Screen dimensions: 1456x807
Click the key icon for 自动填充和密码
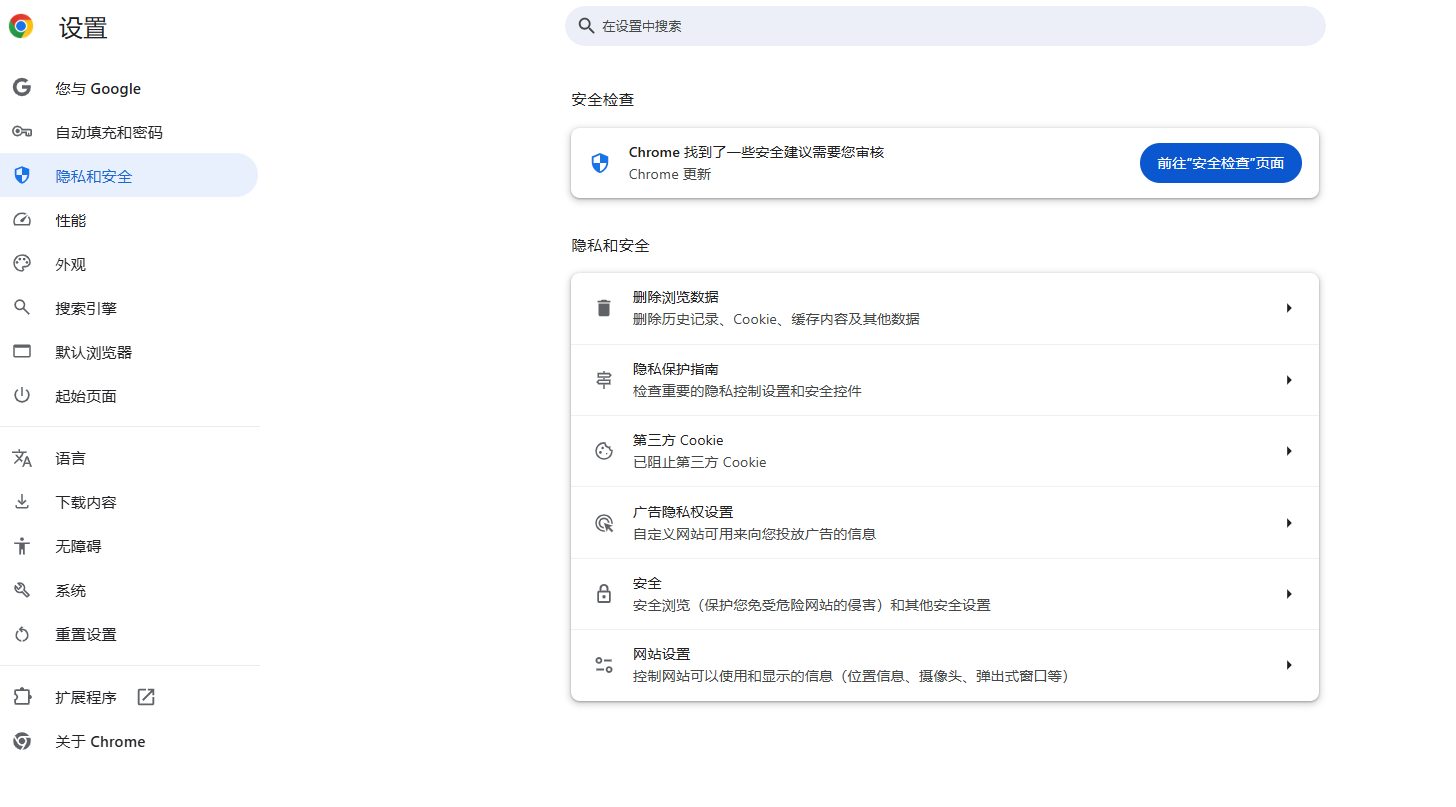pos(22,132)
